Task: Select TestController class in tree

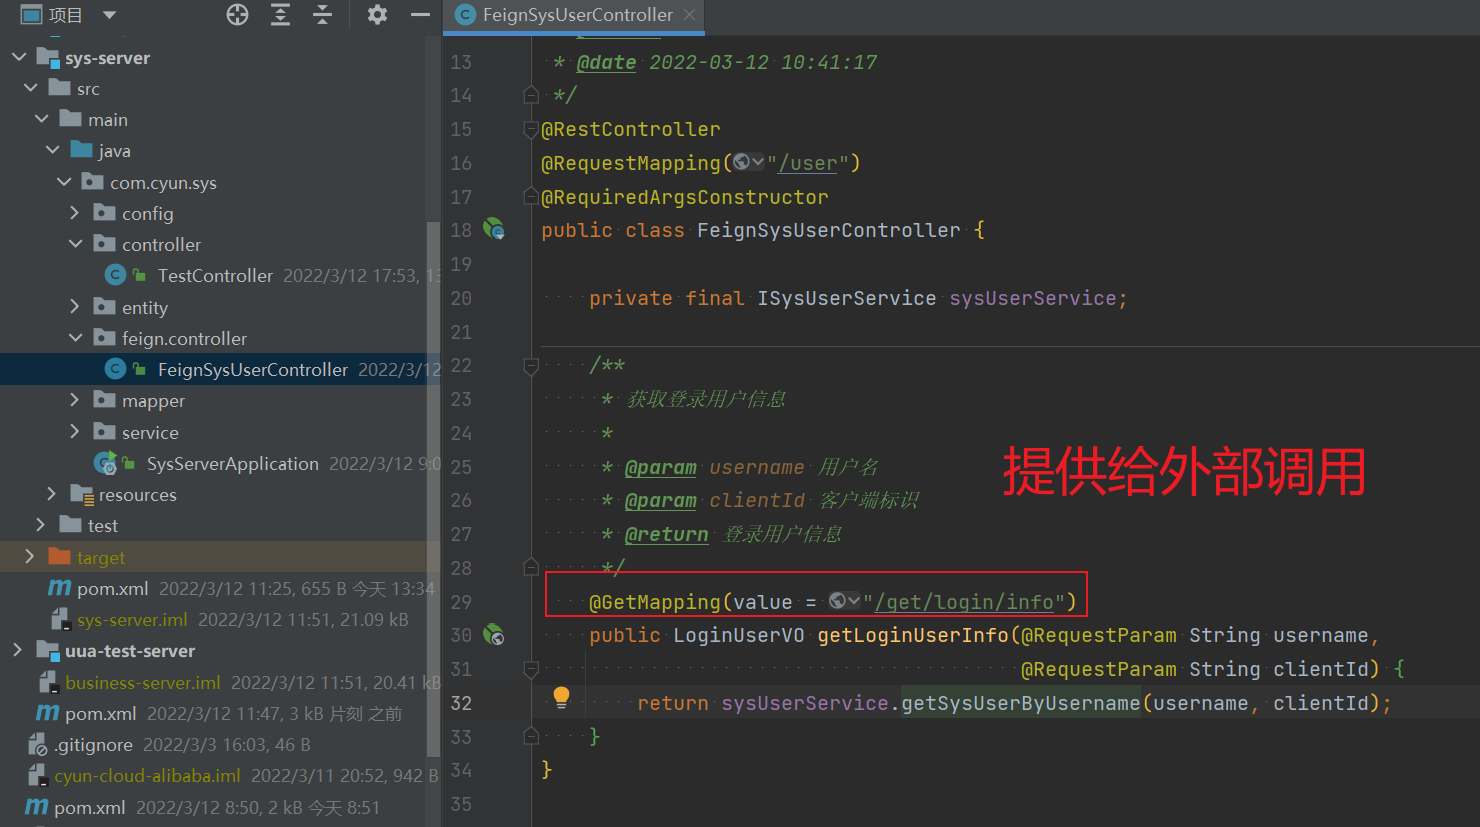Action: coord(215,276)
